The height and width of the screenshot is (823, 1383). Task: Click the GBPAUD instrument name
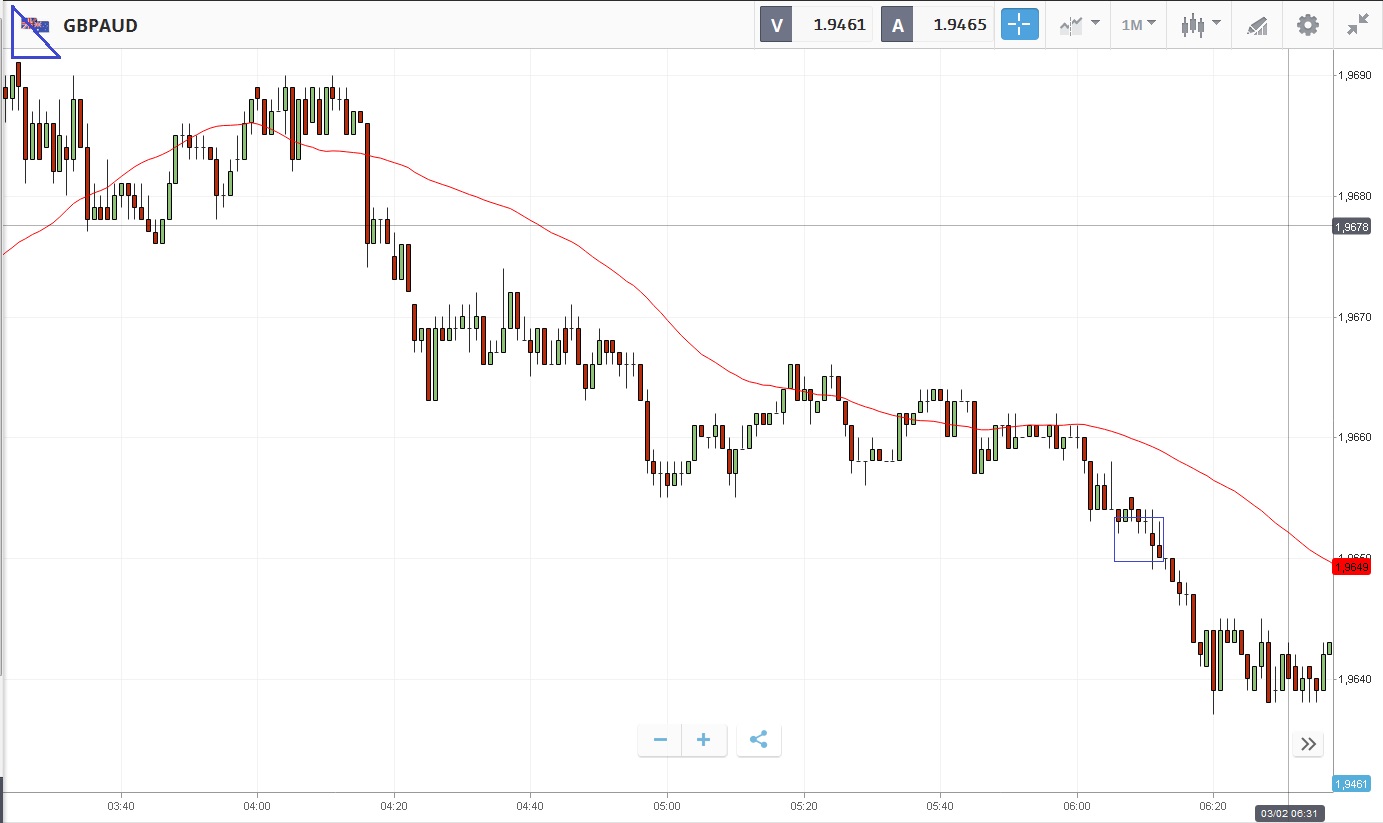click(100, 25)
